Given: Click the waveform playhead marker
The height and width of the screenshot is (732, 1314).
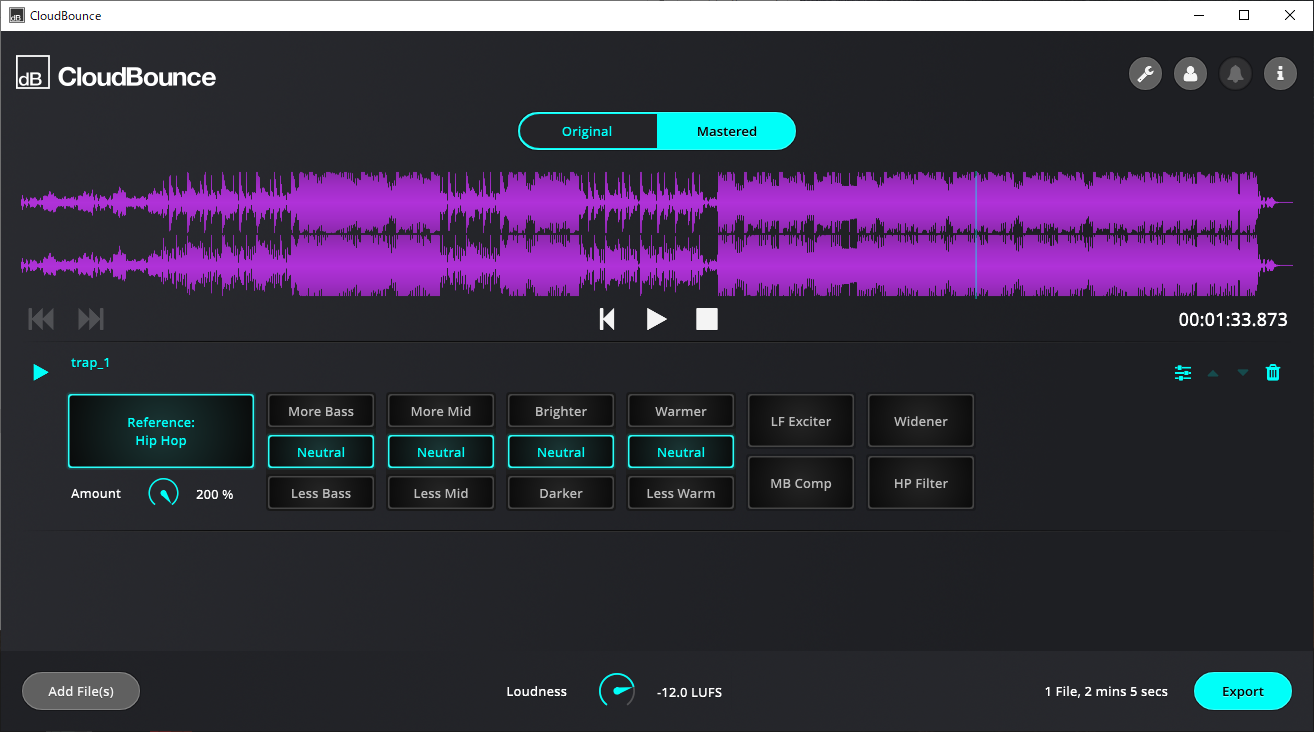Looking at the screenshot, I should 976,235.
